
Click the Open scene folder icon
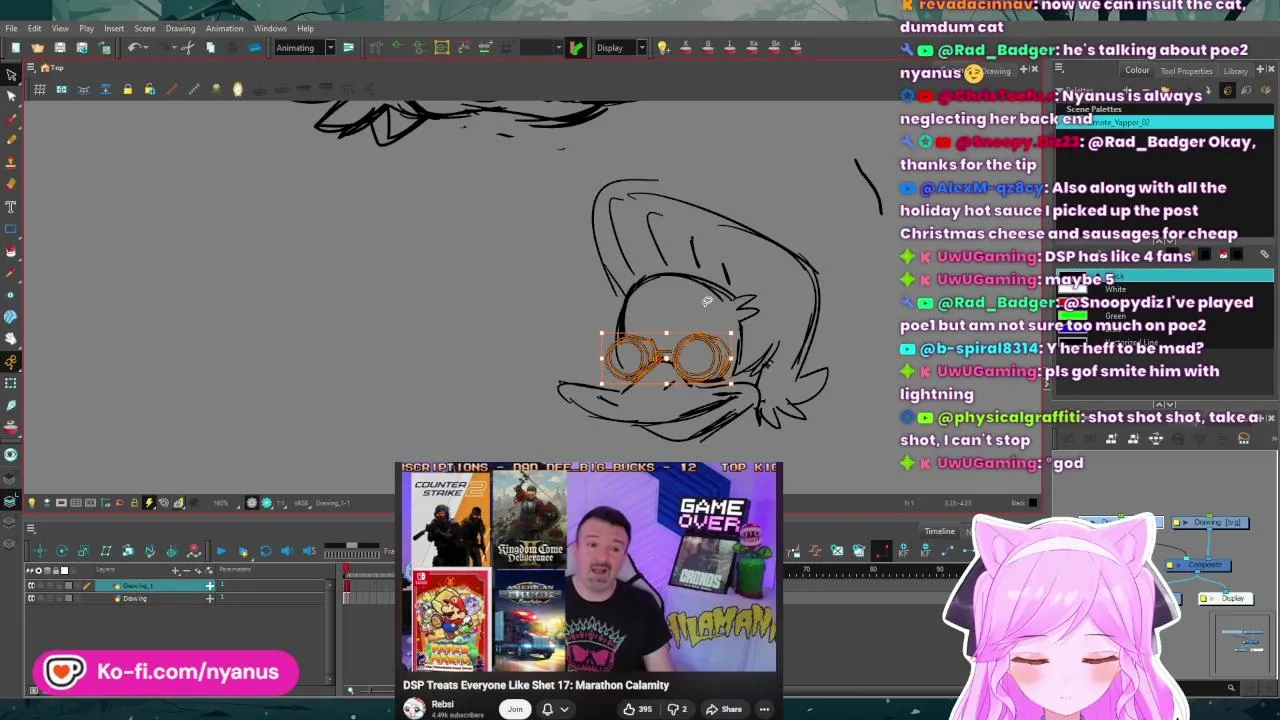(38, 48)
